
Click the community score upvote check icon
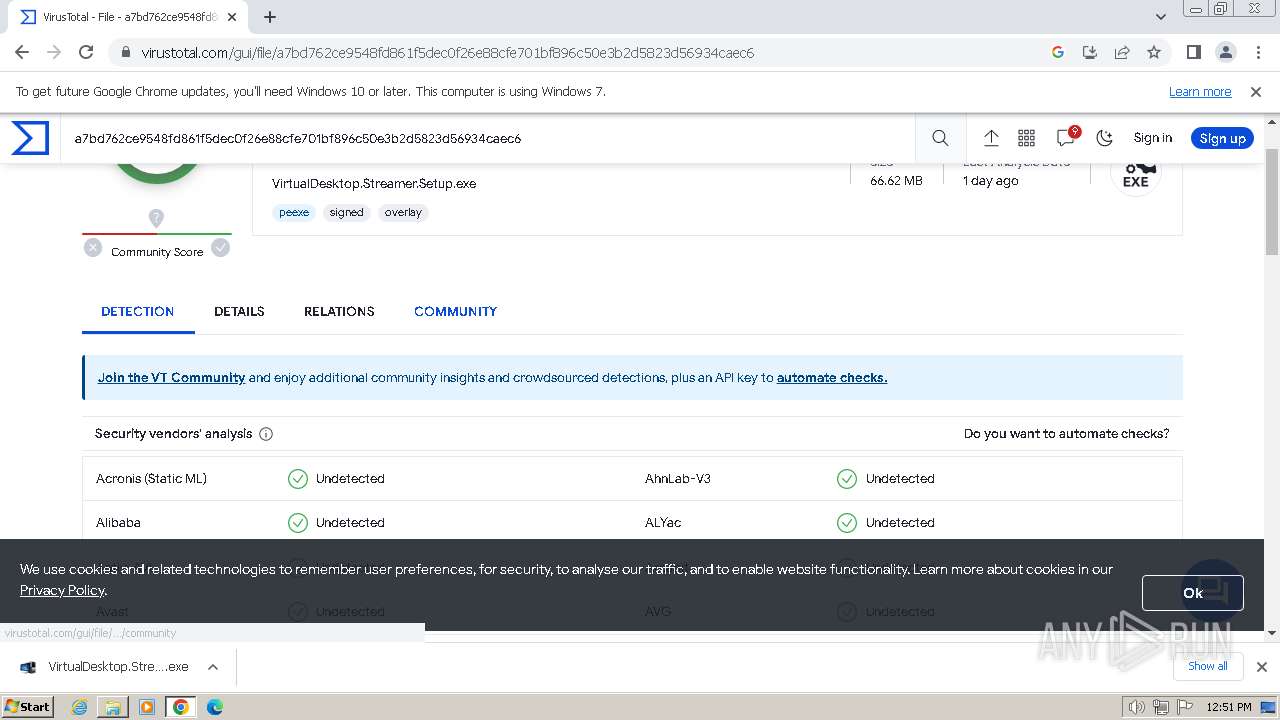[221, 248]
